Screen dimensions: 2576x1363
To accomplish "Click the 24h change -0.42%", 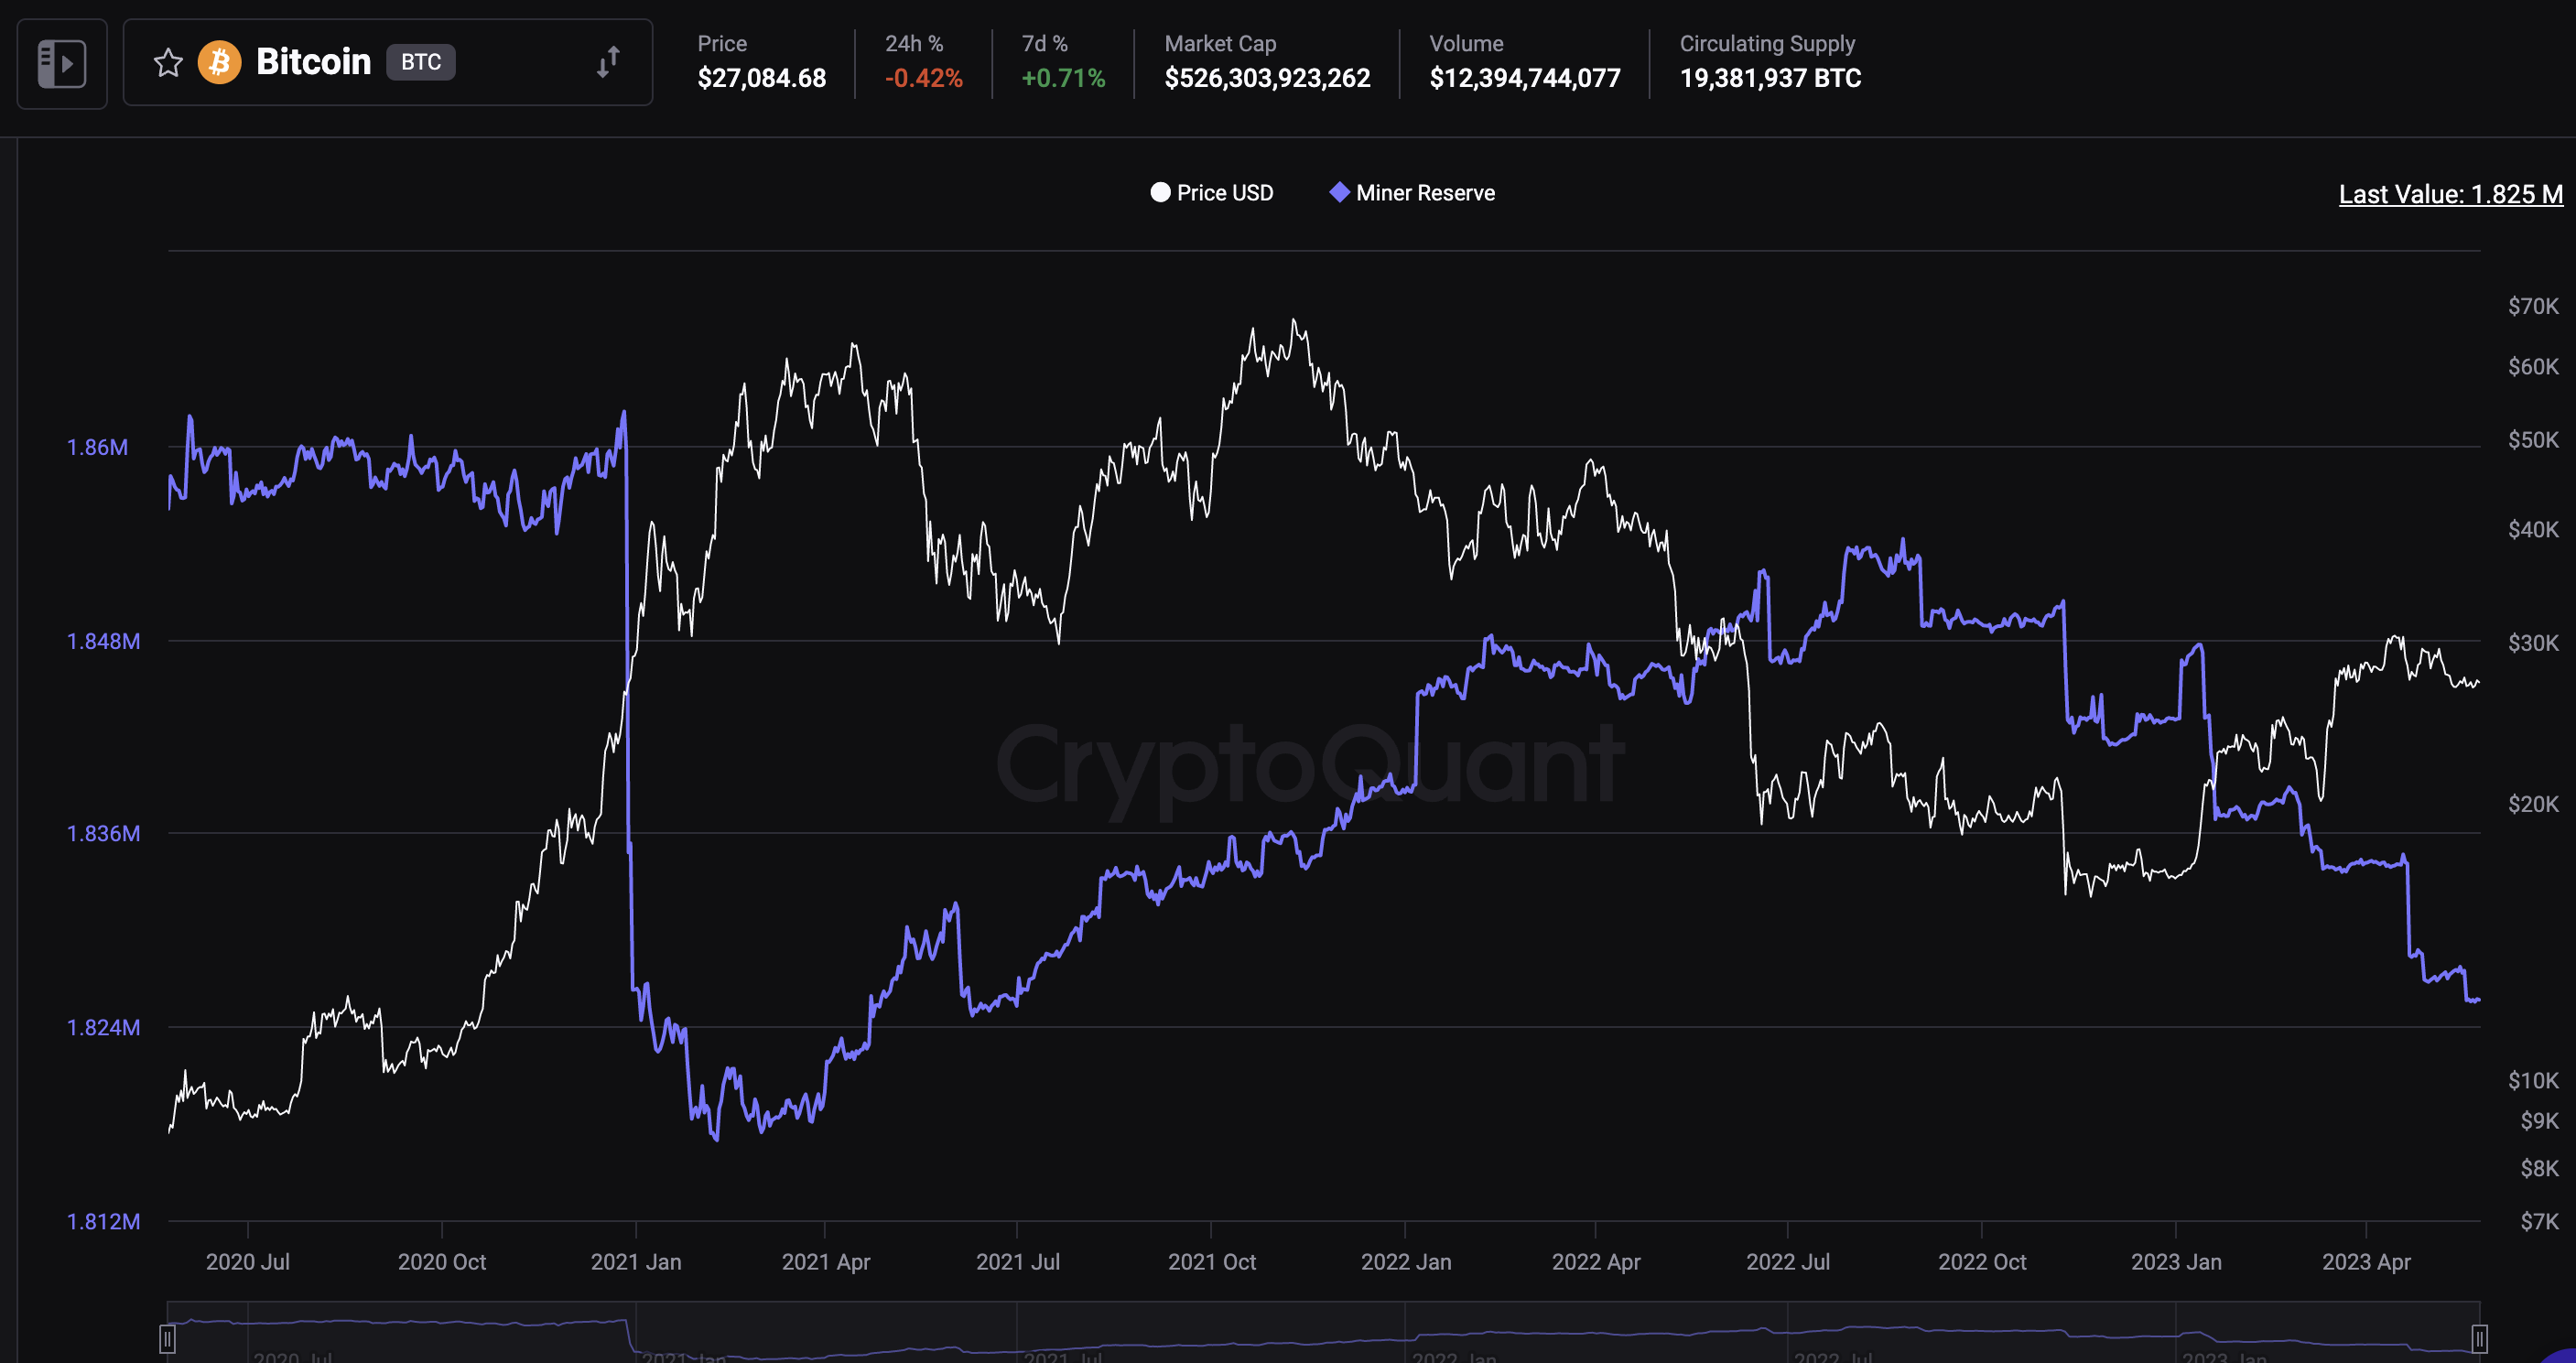I will coord(924,78).
